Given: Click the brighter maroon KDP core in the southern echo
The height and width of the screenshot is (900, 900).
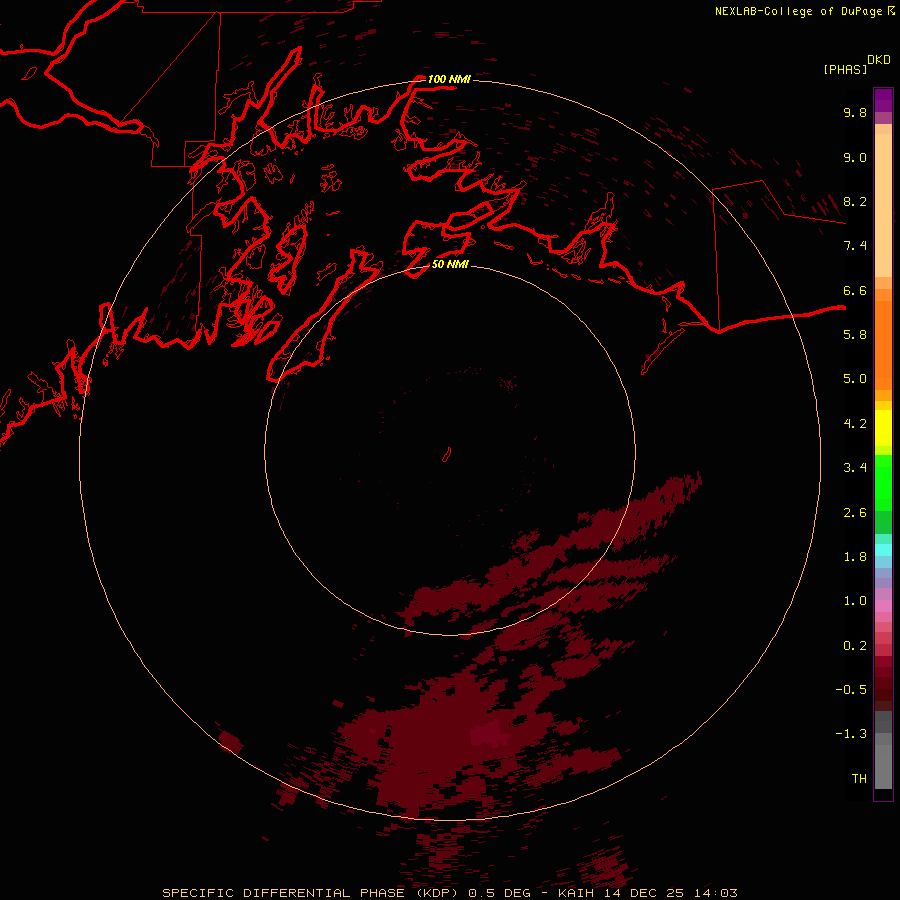Looking at the screenshot, I should click(x=490, y=735).
